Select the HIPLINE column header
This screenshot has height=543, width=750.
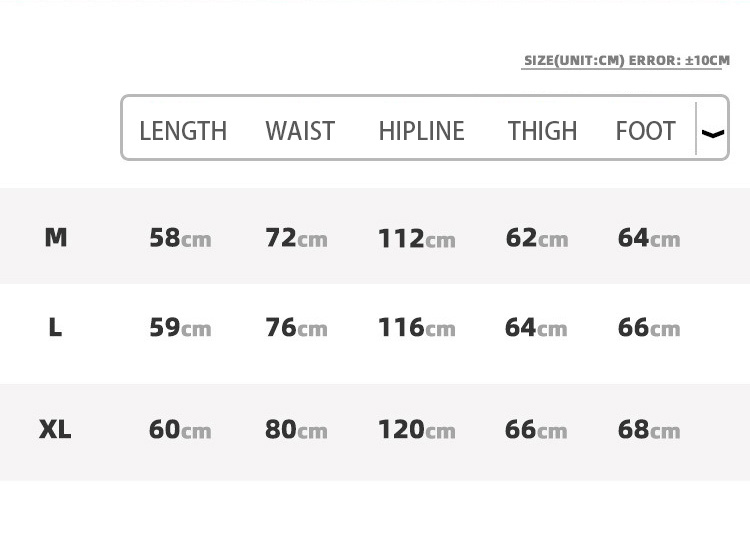coord(421,131)
